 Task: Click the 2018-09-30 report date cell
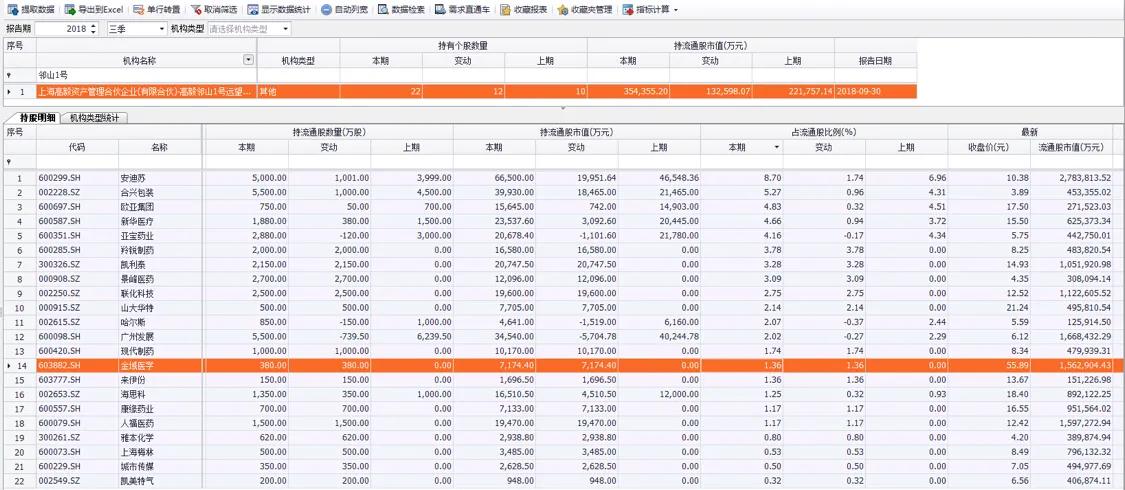pyautogui.click(x=875, y=92)
